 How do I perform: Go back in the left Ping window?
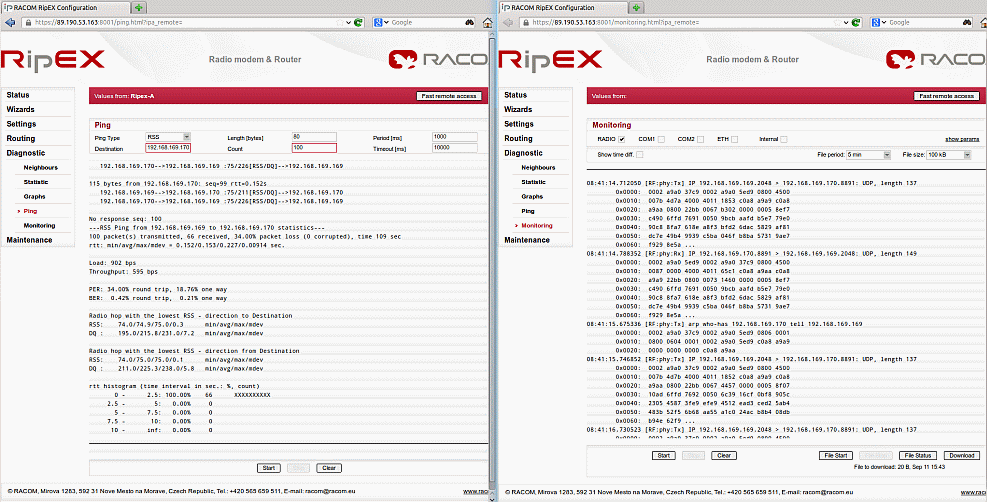(9, 22)
